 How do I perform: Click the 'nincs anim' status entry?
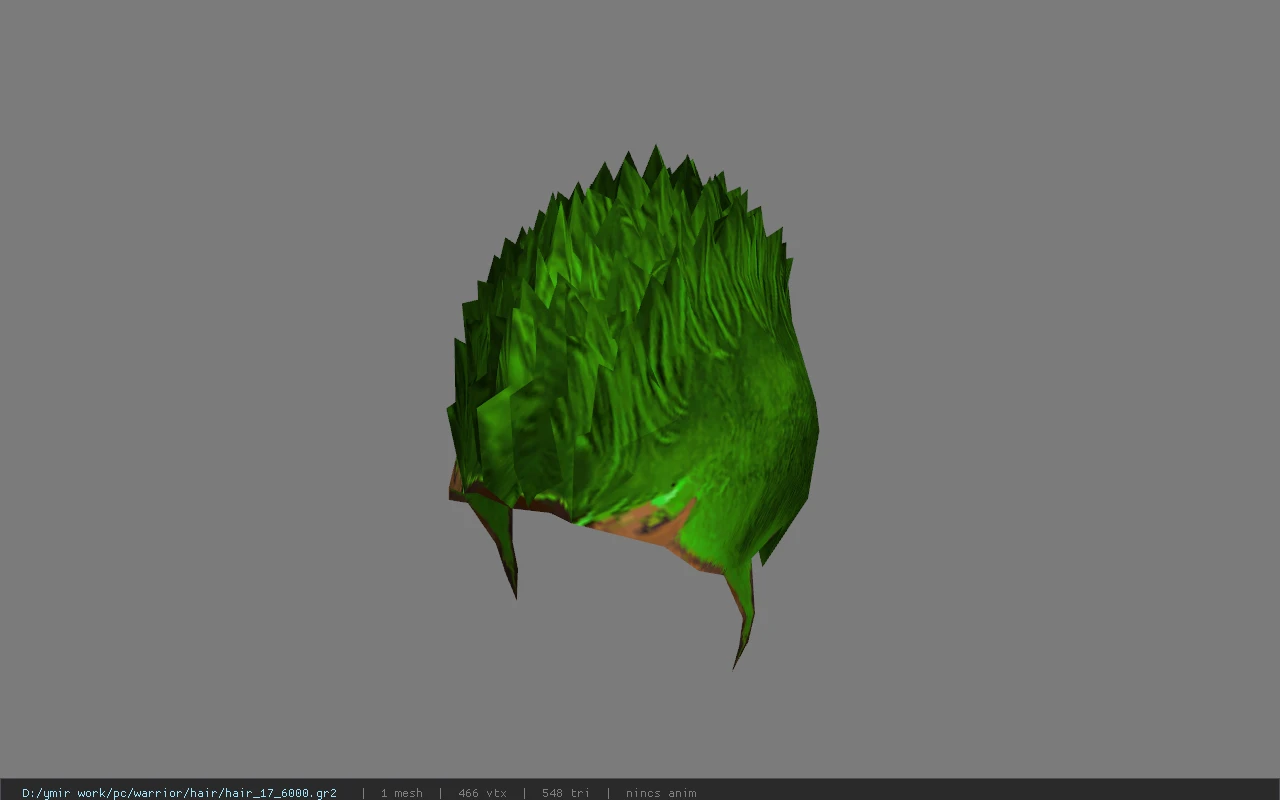tap(660, 793)
